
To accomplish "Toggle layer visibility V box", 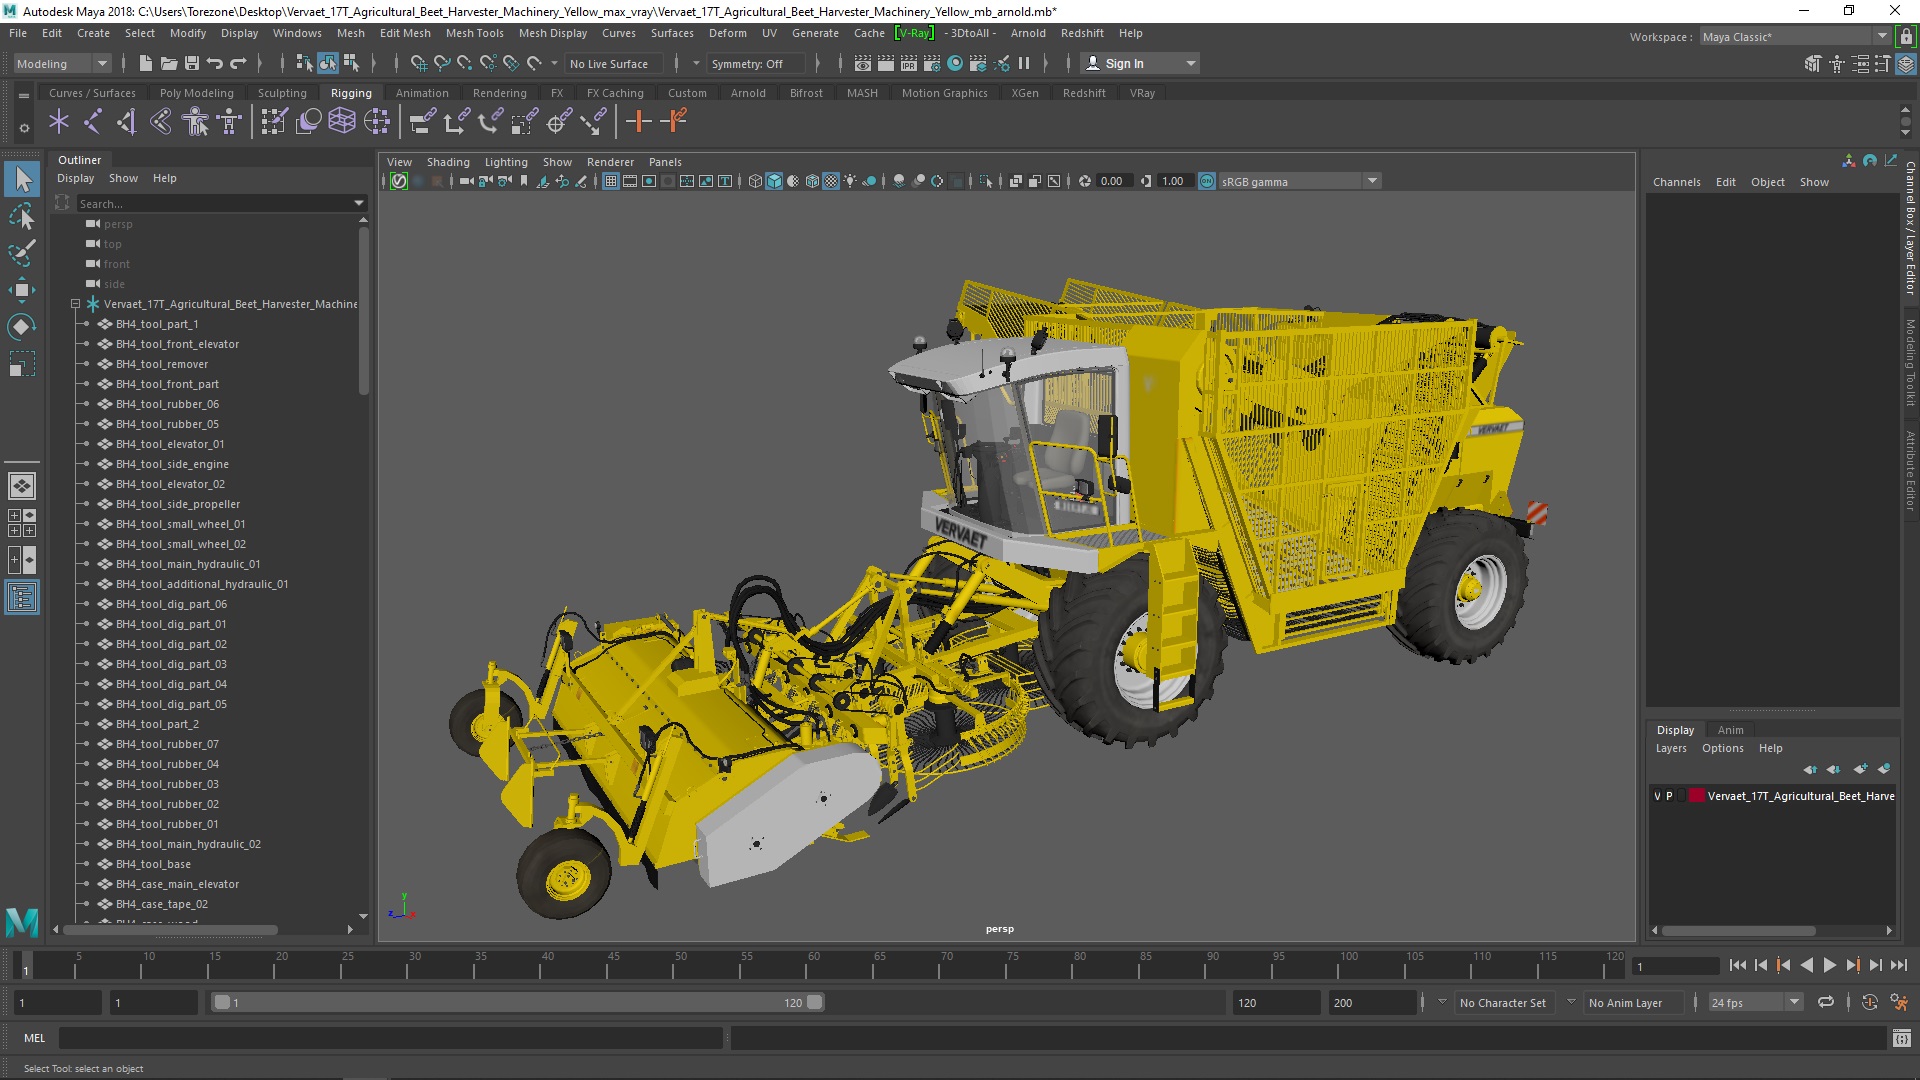I will pyautogui.click(x=1658, y=796).
